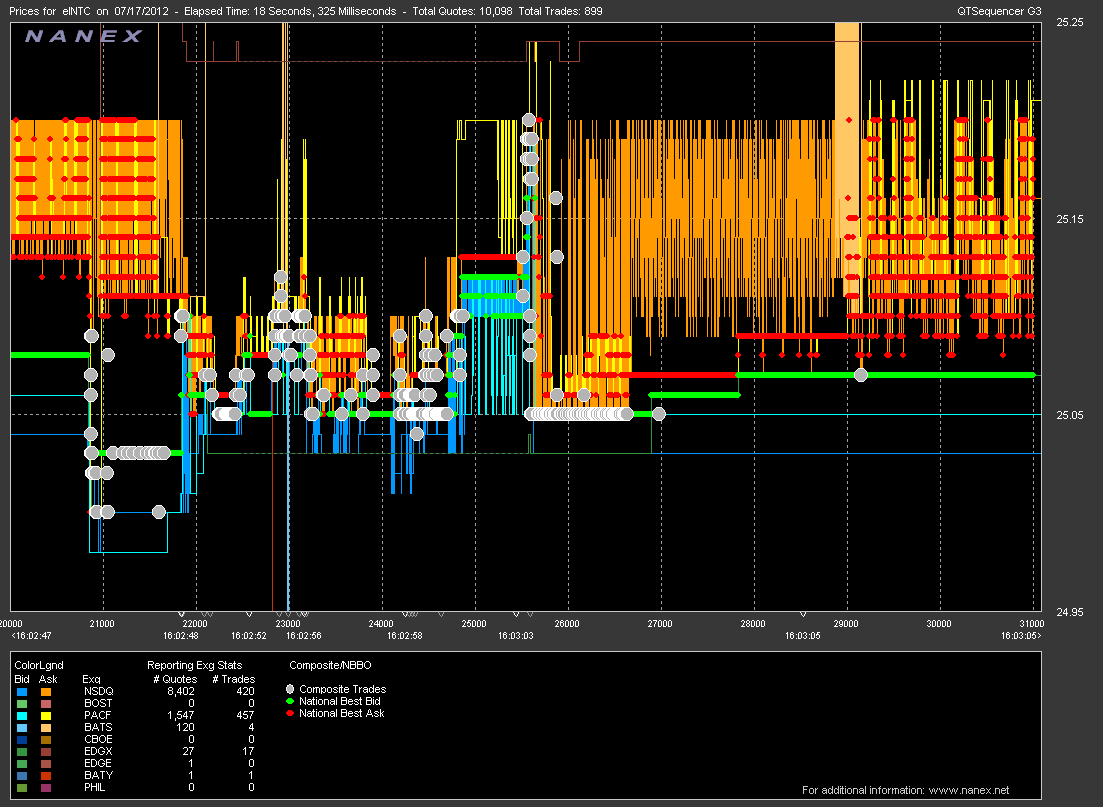This screenshot has height=807, width=1103.
Task: Click EDGX quote count 27
Action: (189, 751)
